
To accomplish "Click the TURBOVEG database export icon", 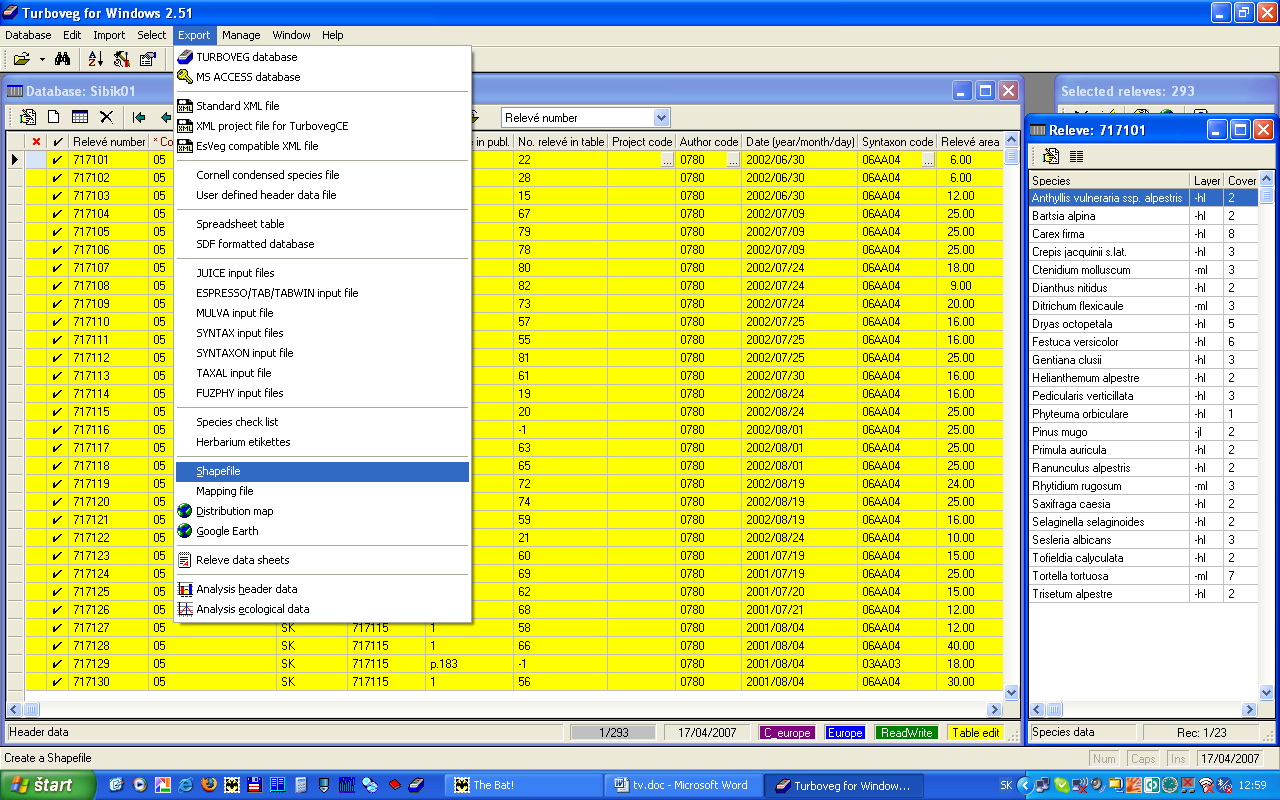I will point(185,57).
